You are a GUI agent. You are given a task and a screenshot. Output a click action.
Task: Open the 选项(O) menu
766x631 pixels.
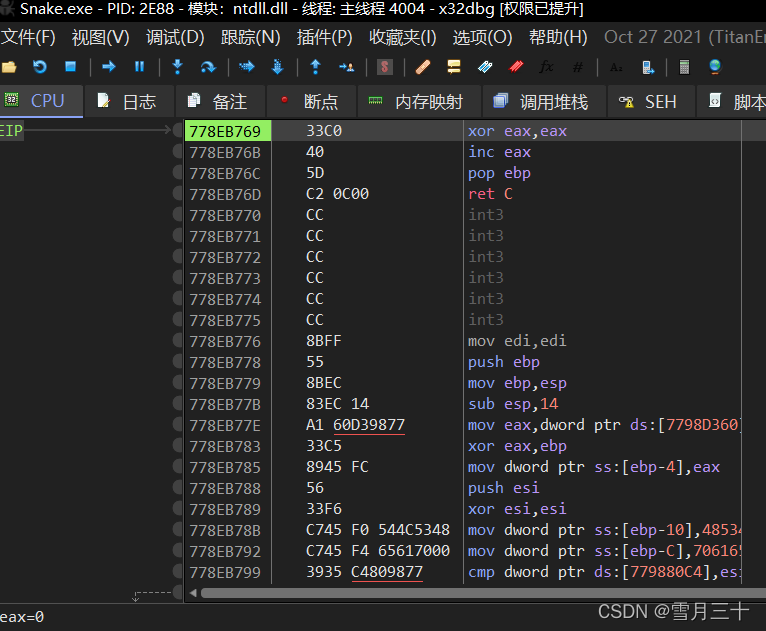pos(482,37)
